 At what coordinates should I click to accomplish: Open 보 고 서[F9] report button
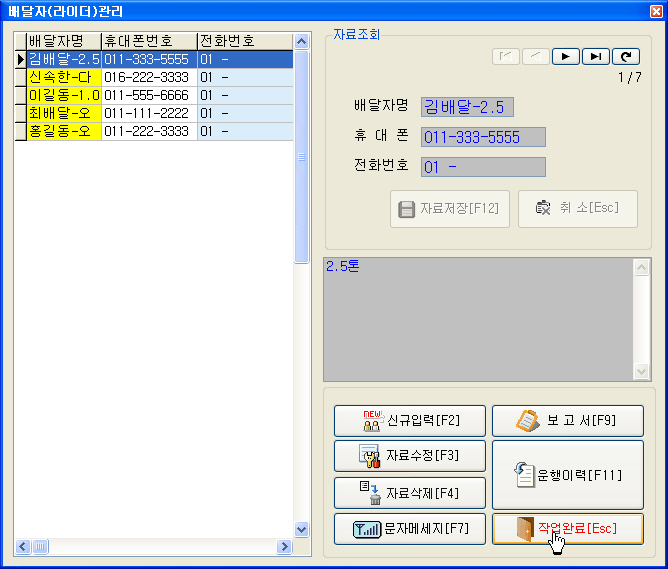point(568,421)
